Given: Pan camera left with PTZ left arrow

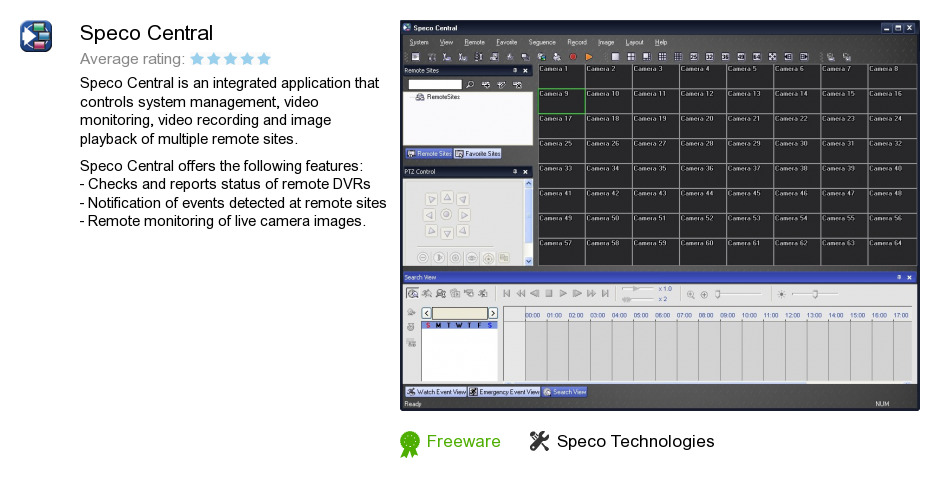Looking at the screenshot, I should (x=430, y=215).
